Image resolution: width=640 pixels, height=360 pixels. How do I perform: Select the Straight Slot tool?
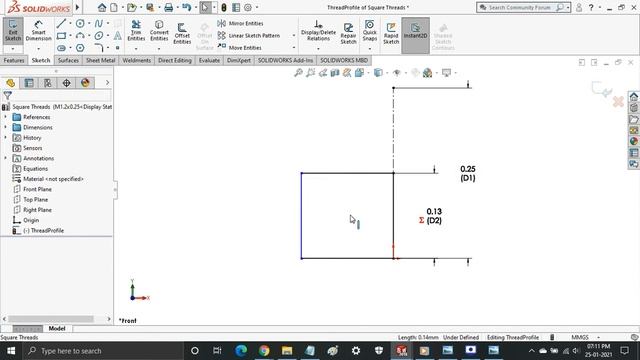(x=61, y=48)
